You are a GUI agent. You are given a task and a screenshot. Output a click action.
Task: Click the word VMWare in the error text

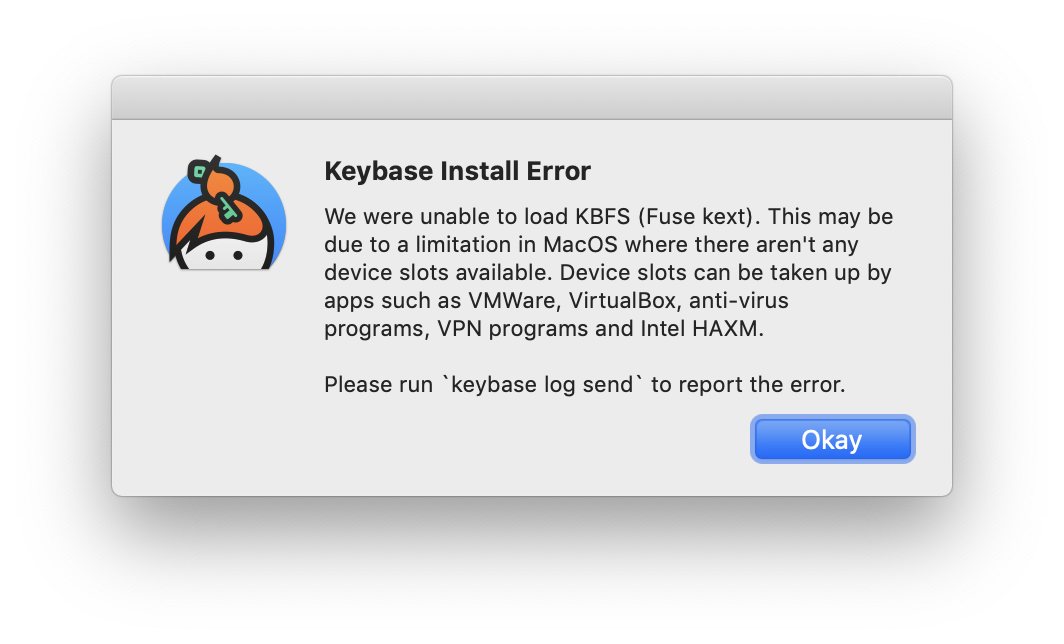512,300
